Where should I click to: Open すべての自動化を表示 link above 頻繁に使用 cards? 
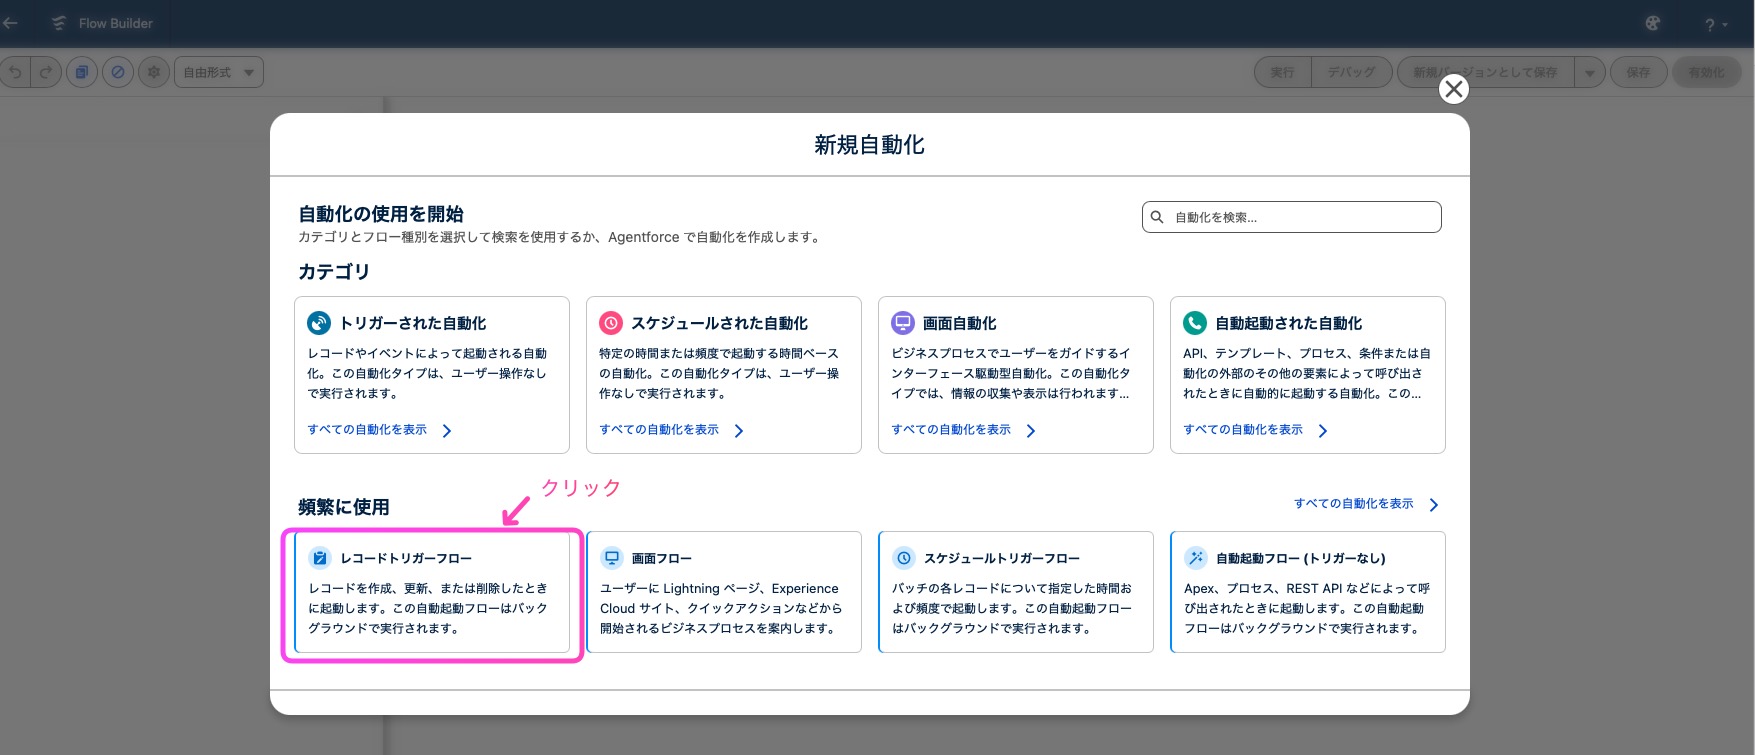1354,504
